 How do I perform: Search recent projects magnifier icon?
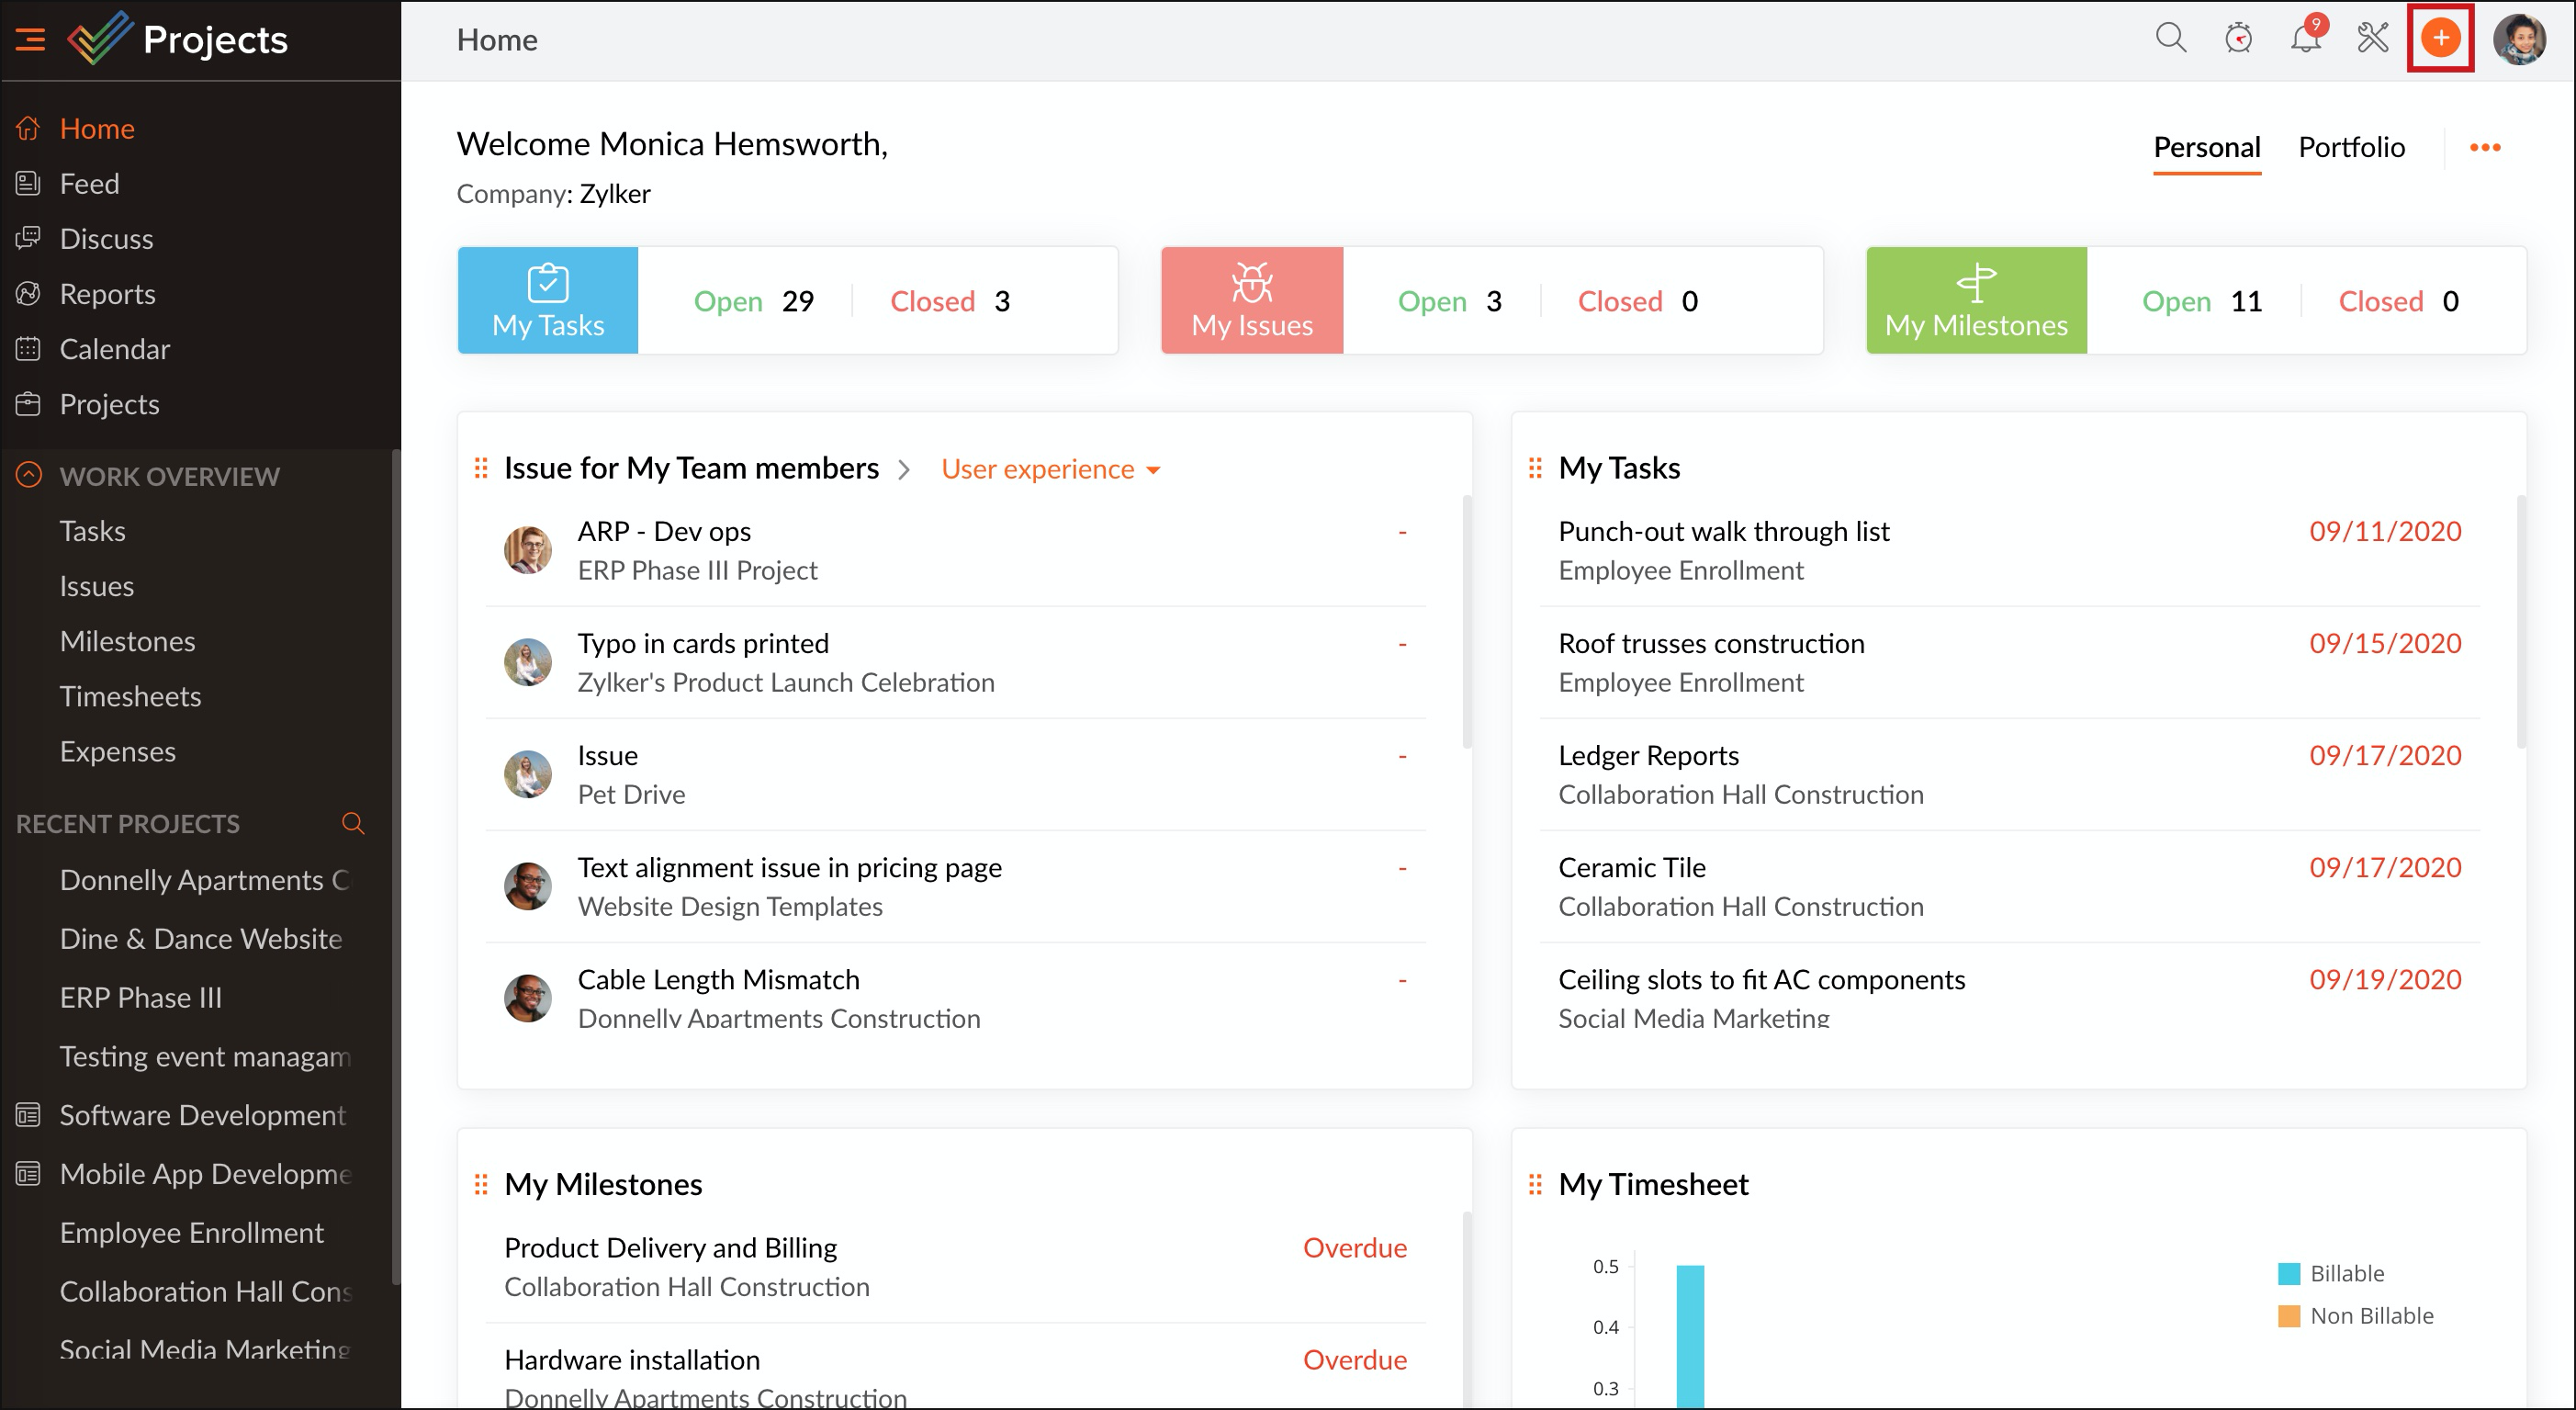pos(353,823)
